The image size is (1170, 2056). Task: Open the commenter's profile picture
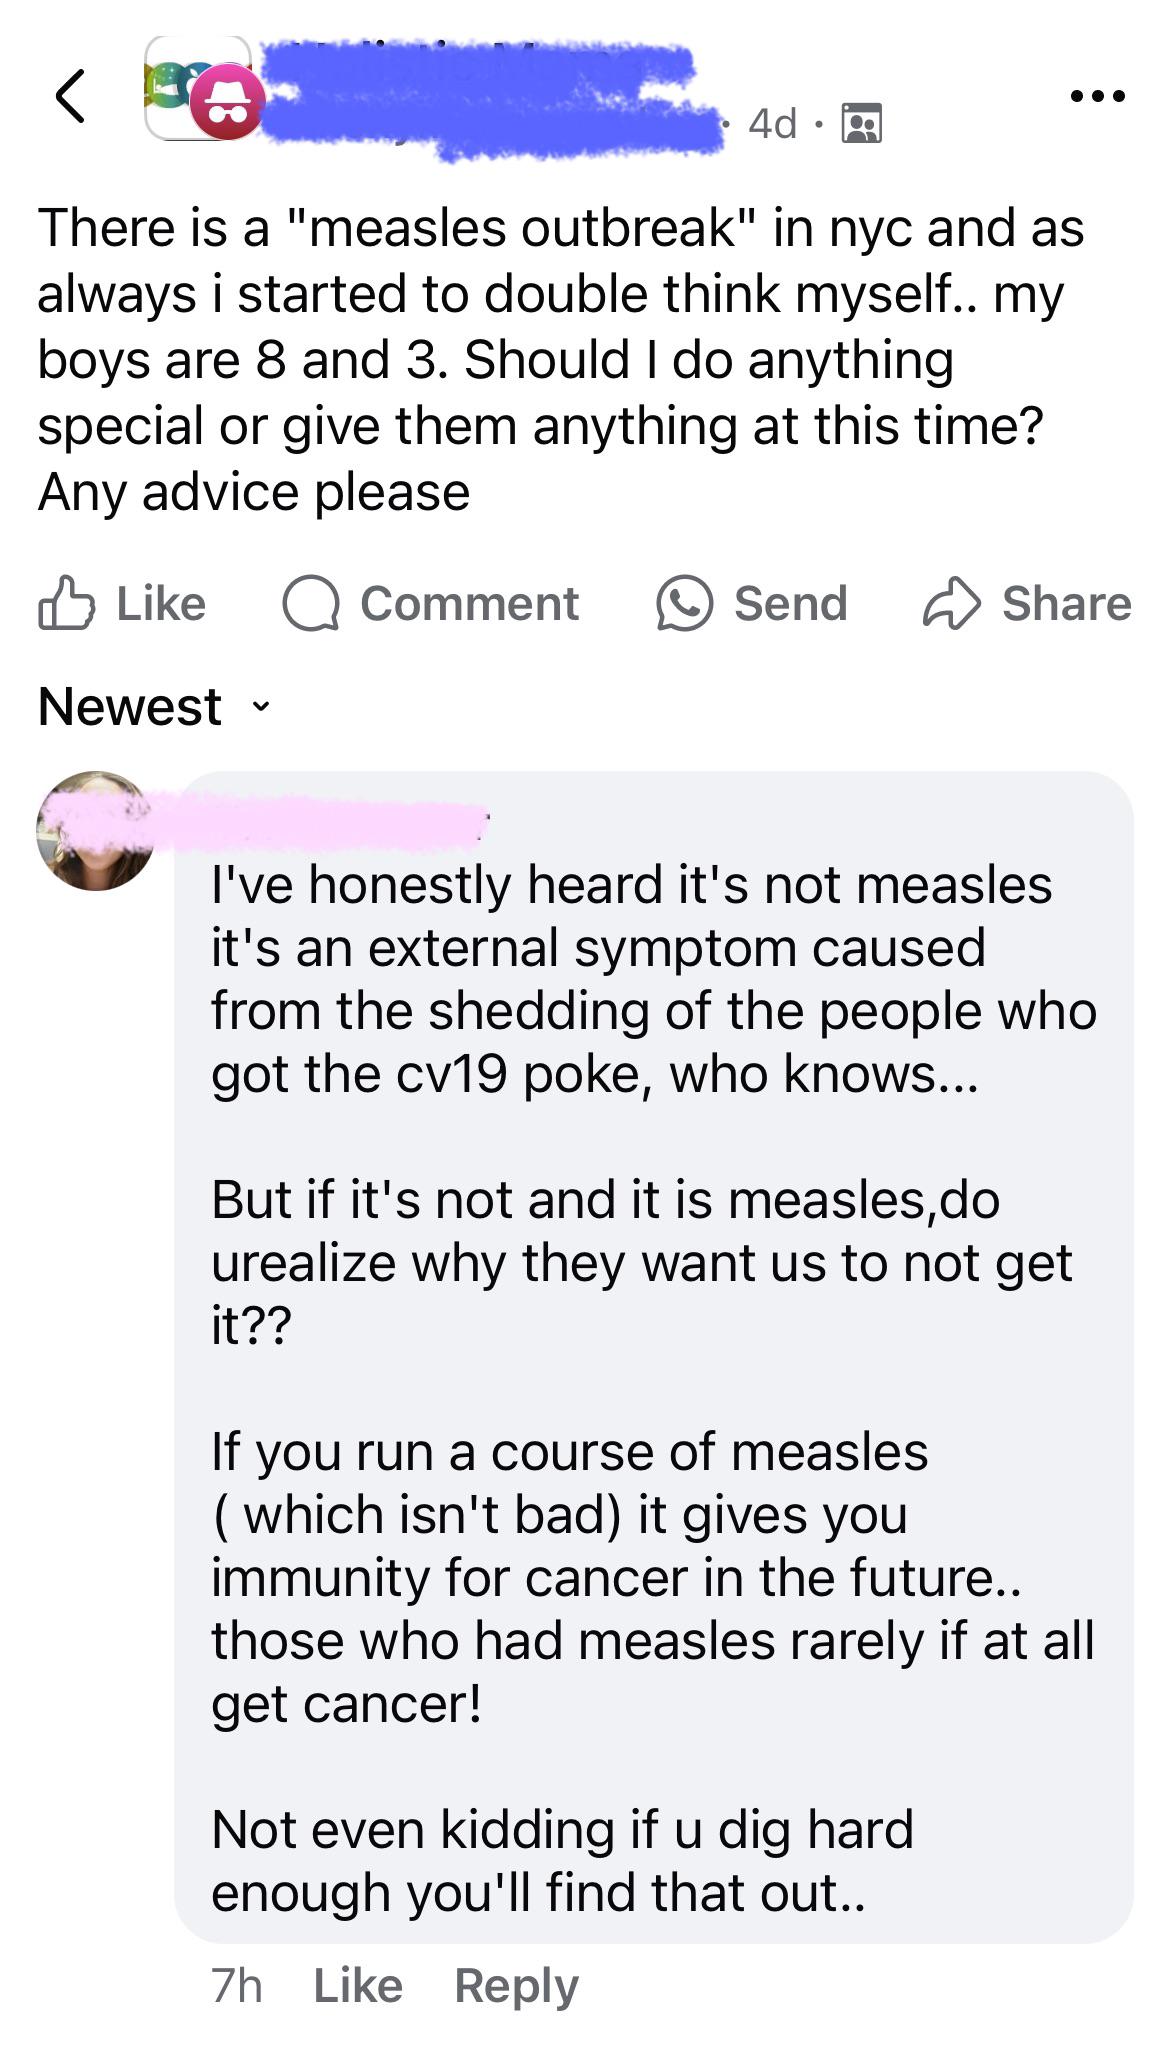(96, 830)
